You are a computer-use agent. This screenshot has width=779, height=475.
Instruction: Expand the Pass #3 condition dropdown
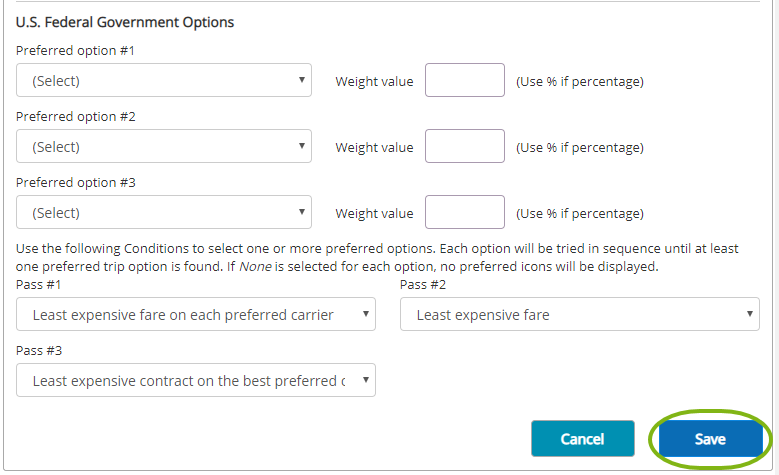coord(196,380)
